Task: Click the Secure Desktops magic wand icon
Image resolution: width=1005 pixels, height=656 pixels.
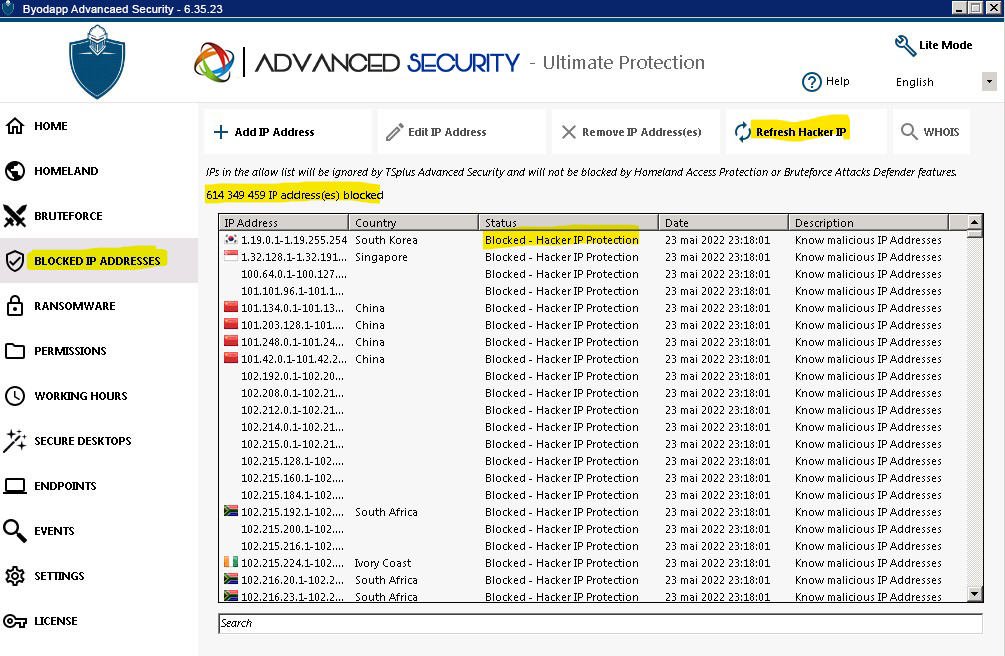Action: tap(15, 441)
